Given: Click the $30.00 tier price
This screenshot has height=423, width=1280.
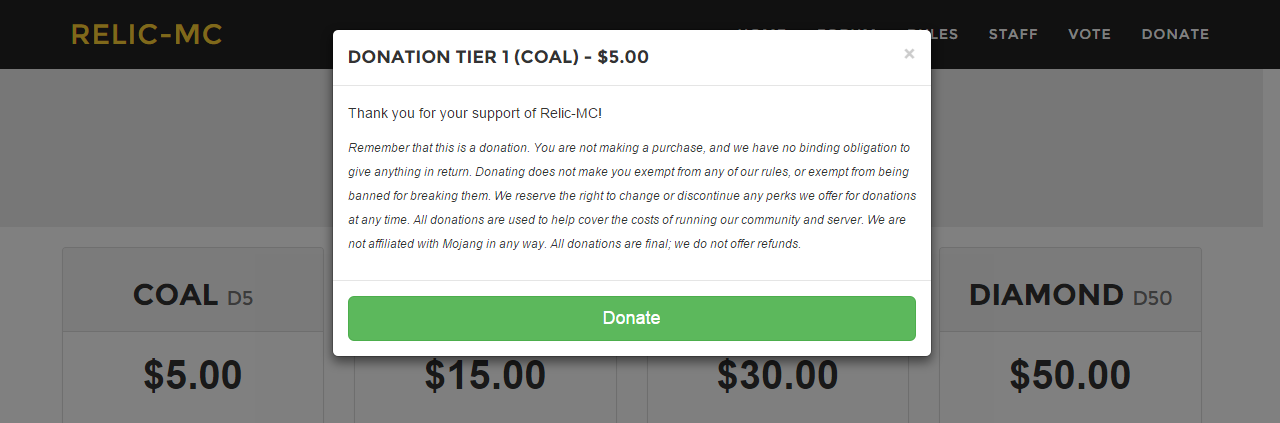Looking at the screenshot, I should click(x=777, y=375).
